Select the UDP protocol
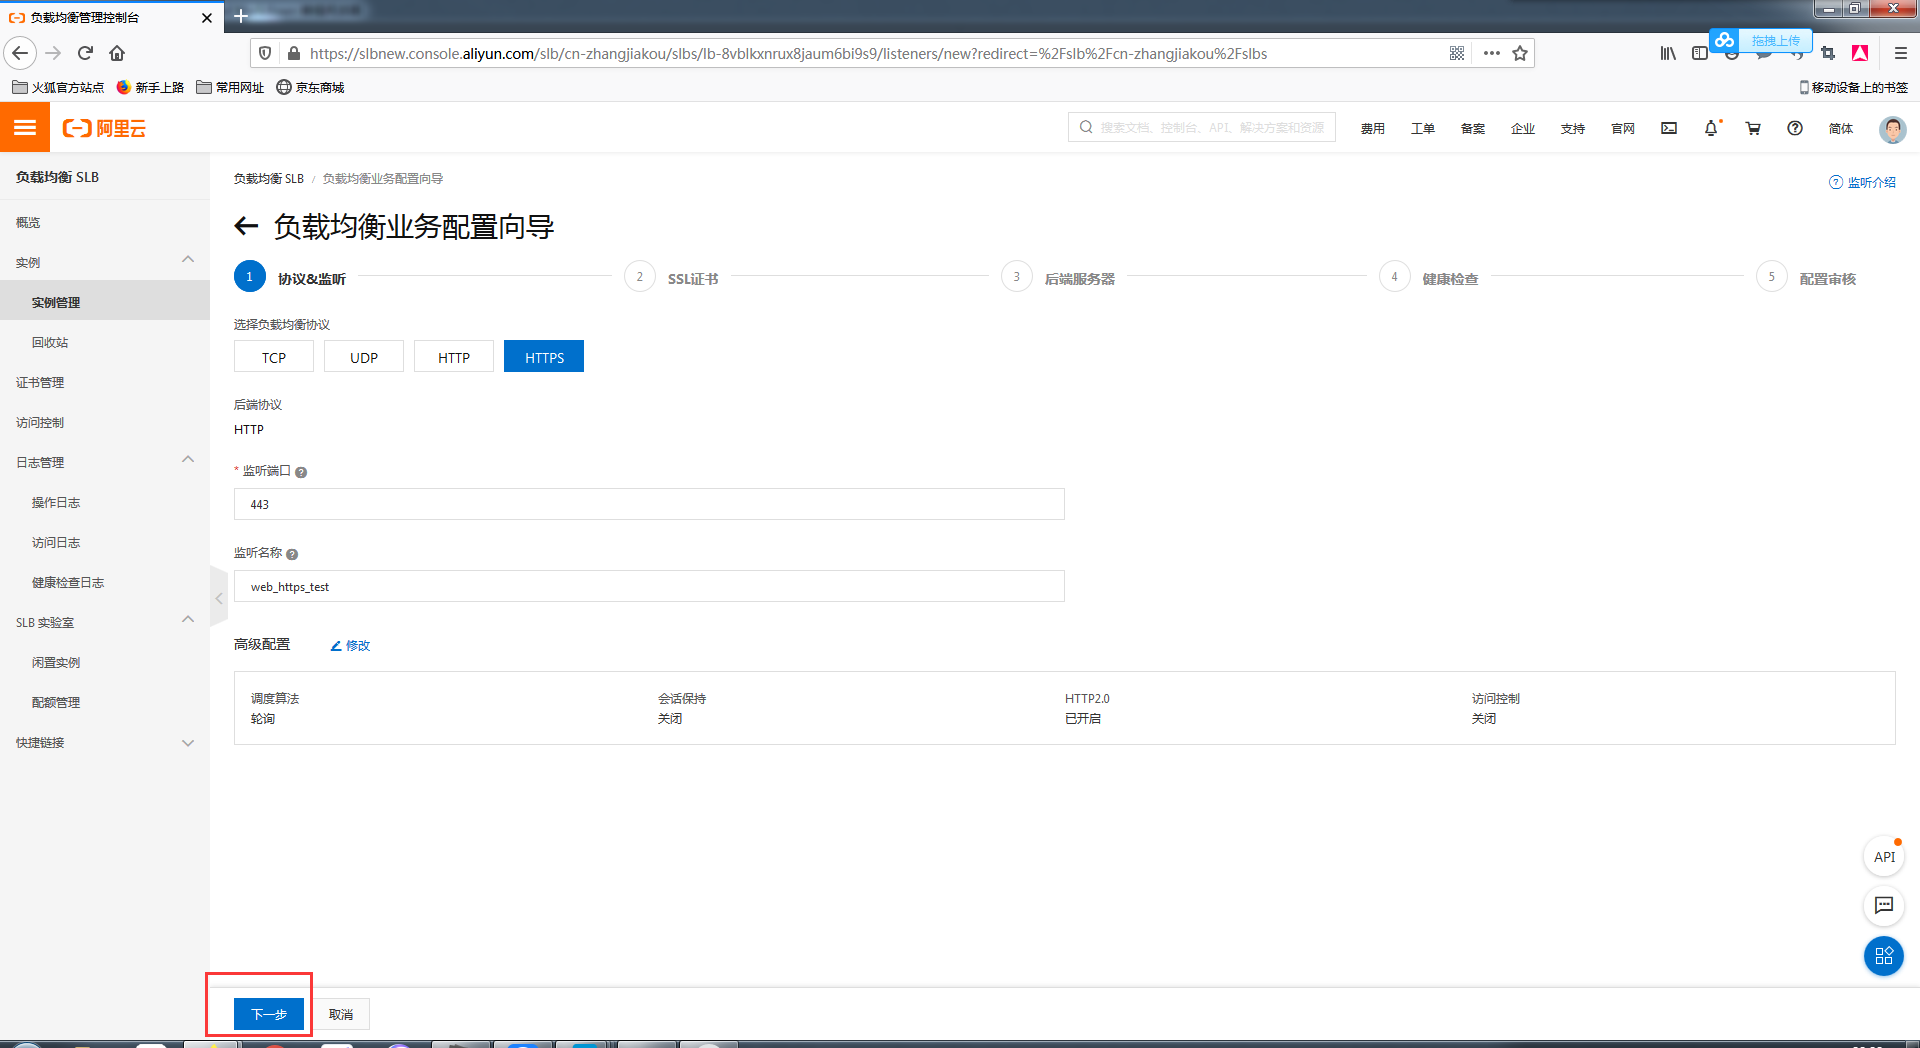The image size is (1920, 1048). tap(363, 356)
